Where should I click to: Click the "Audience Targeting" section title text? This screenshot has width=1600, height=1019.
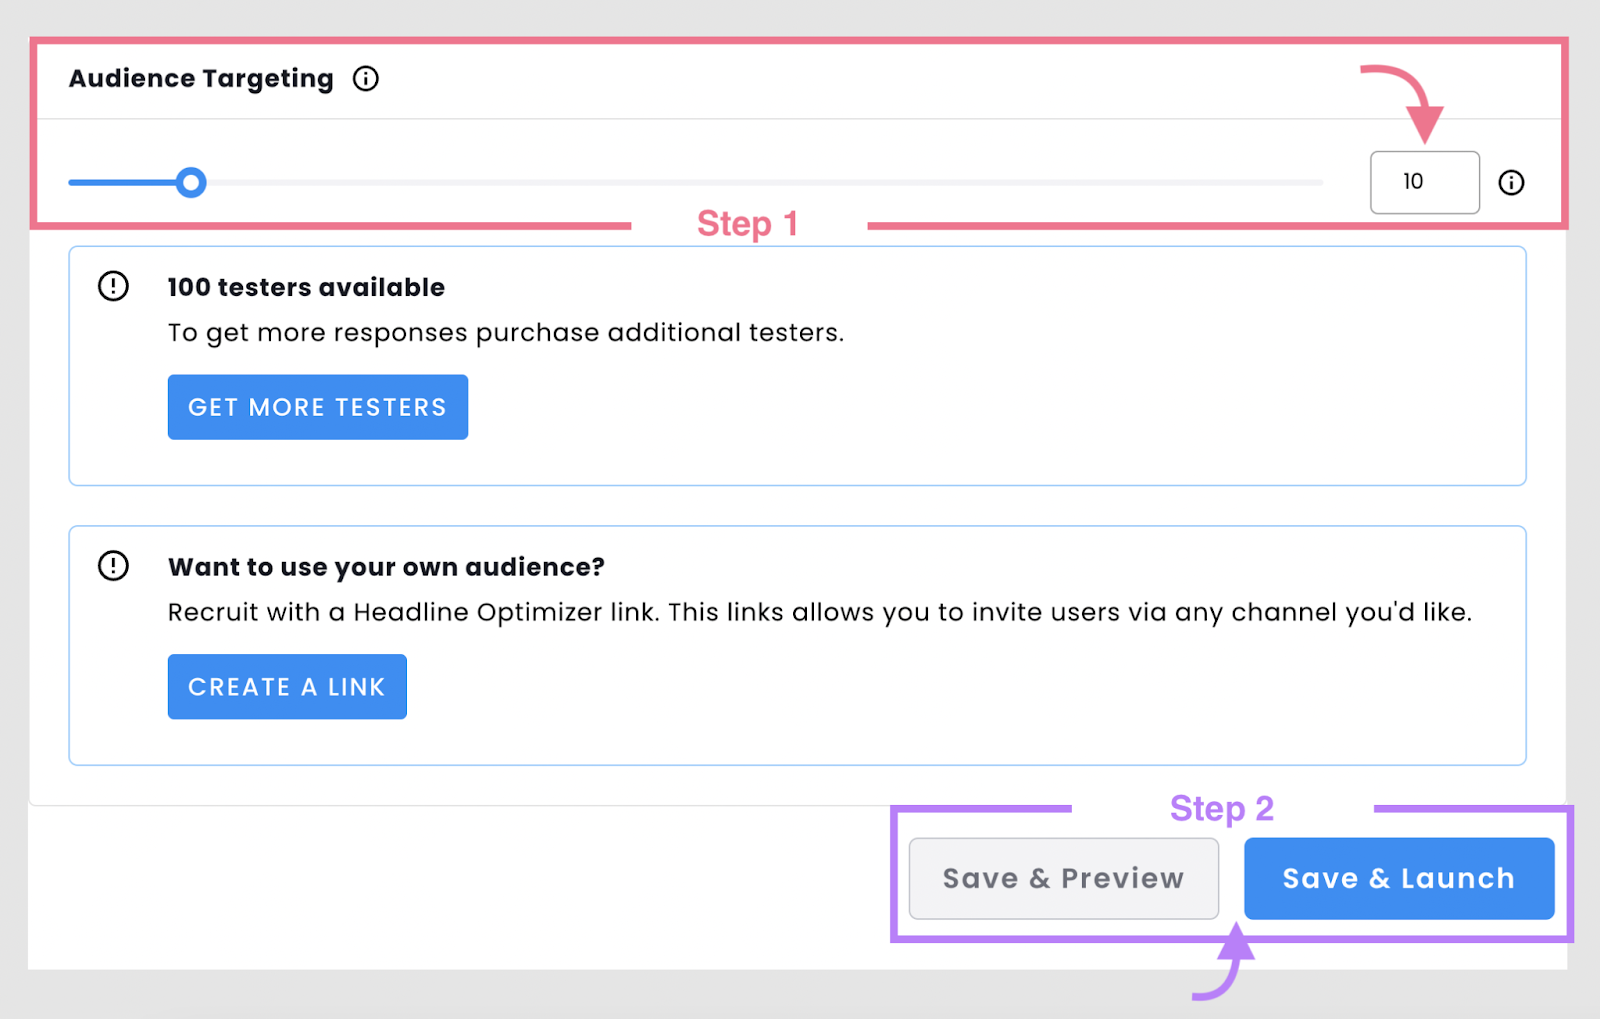tap(200, 78)
